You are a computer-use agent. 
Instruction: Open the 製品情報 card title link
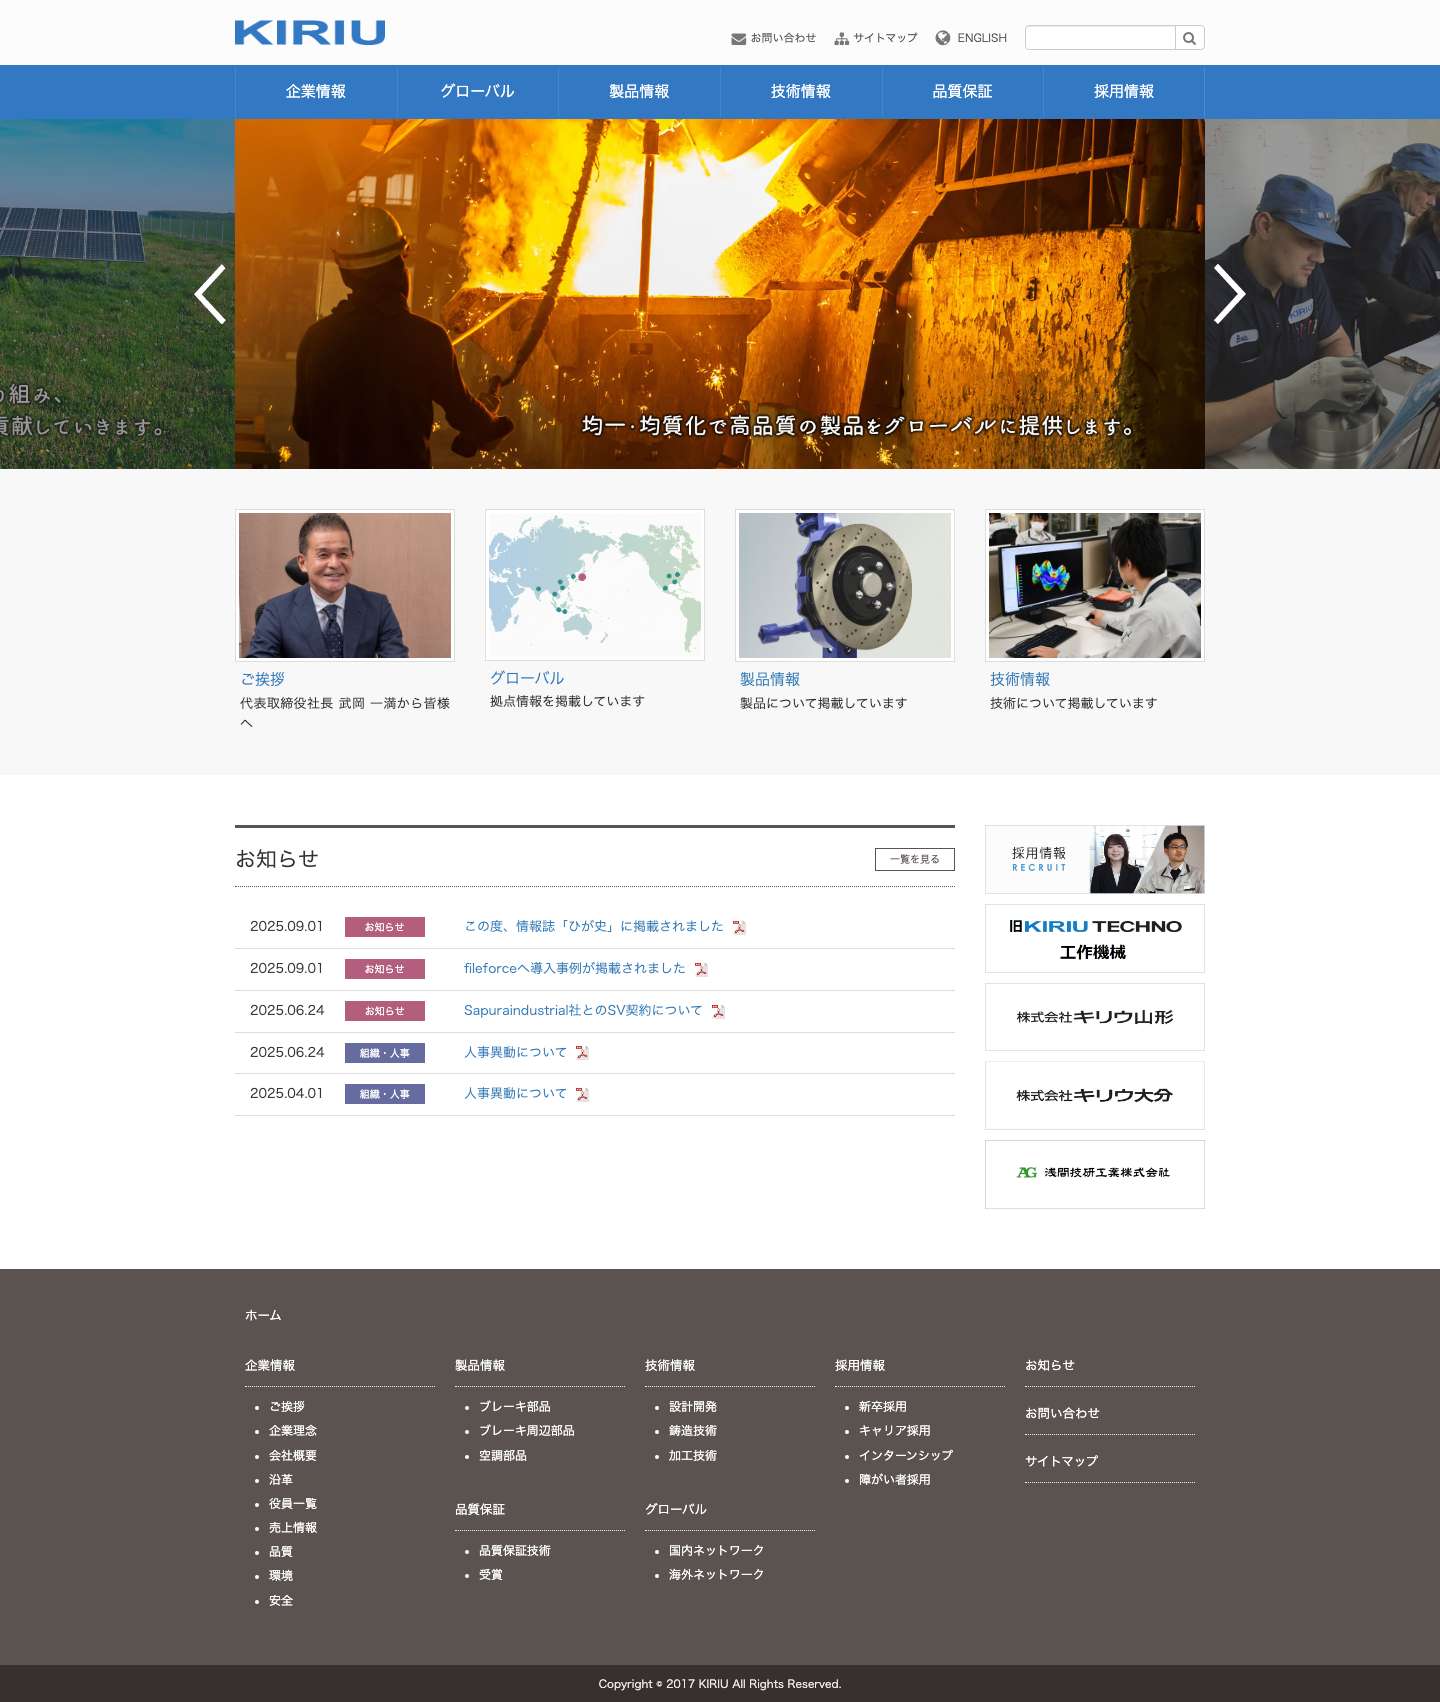coord(770,679)
